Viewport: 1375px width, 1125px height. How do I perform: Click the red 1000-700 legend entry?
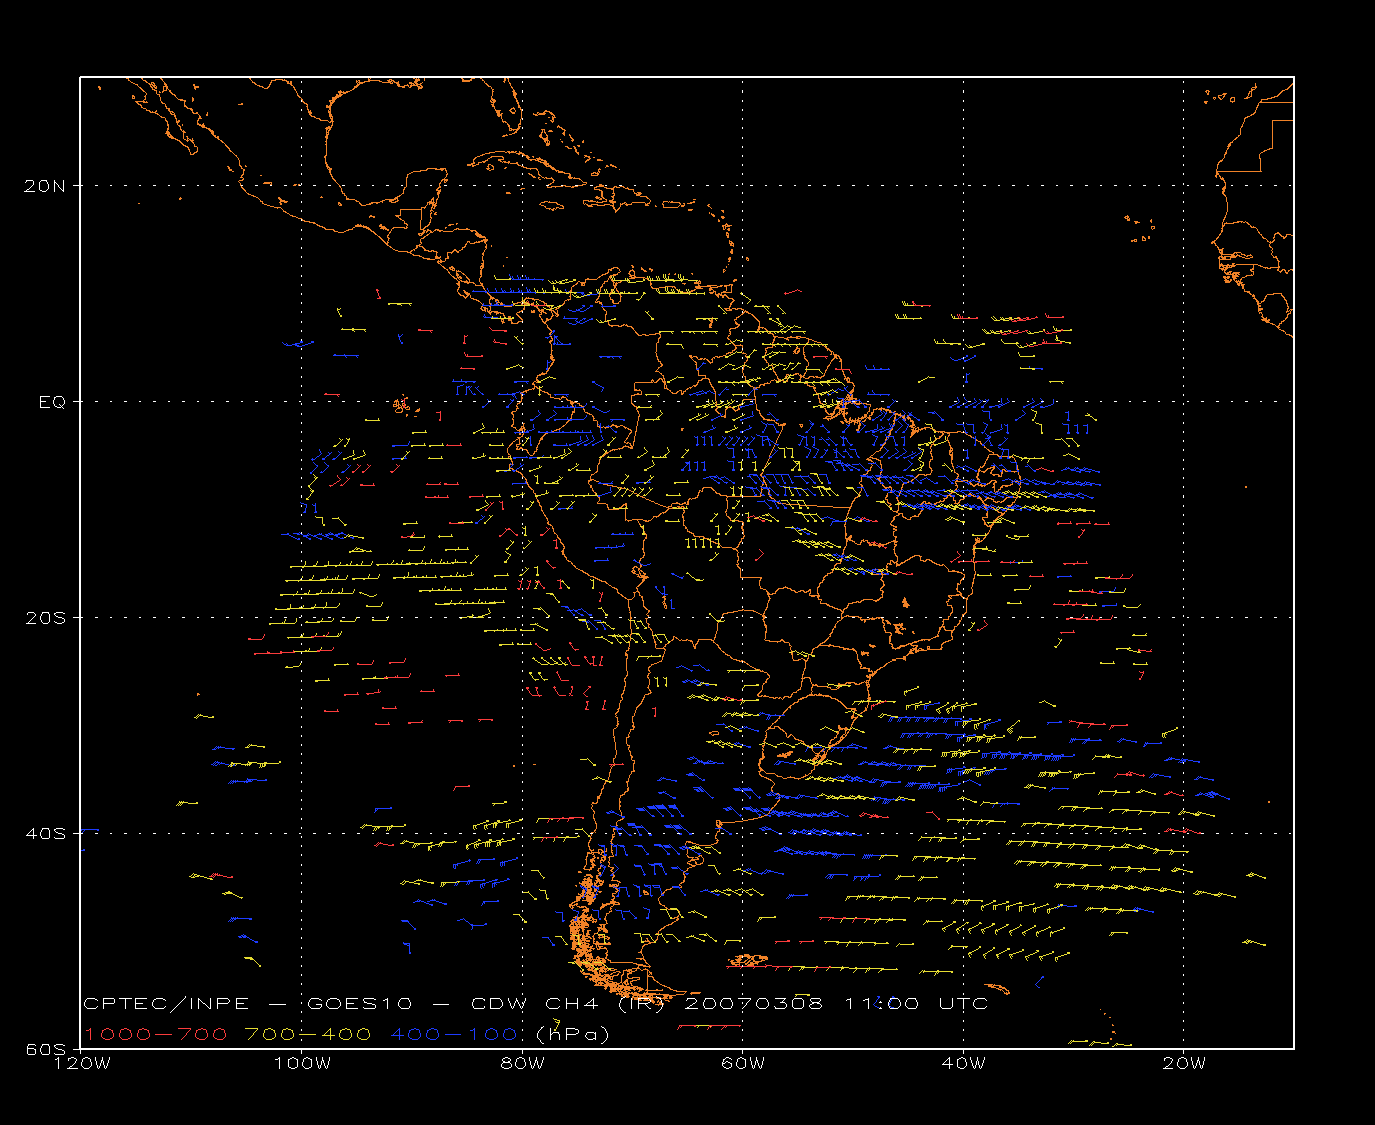tap(156, 1034)
